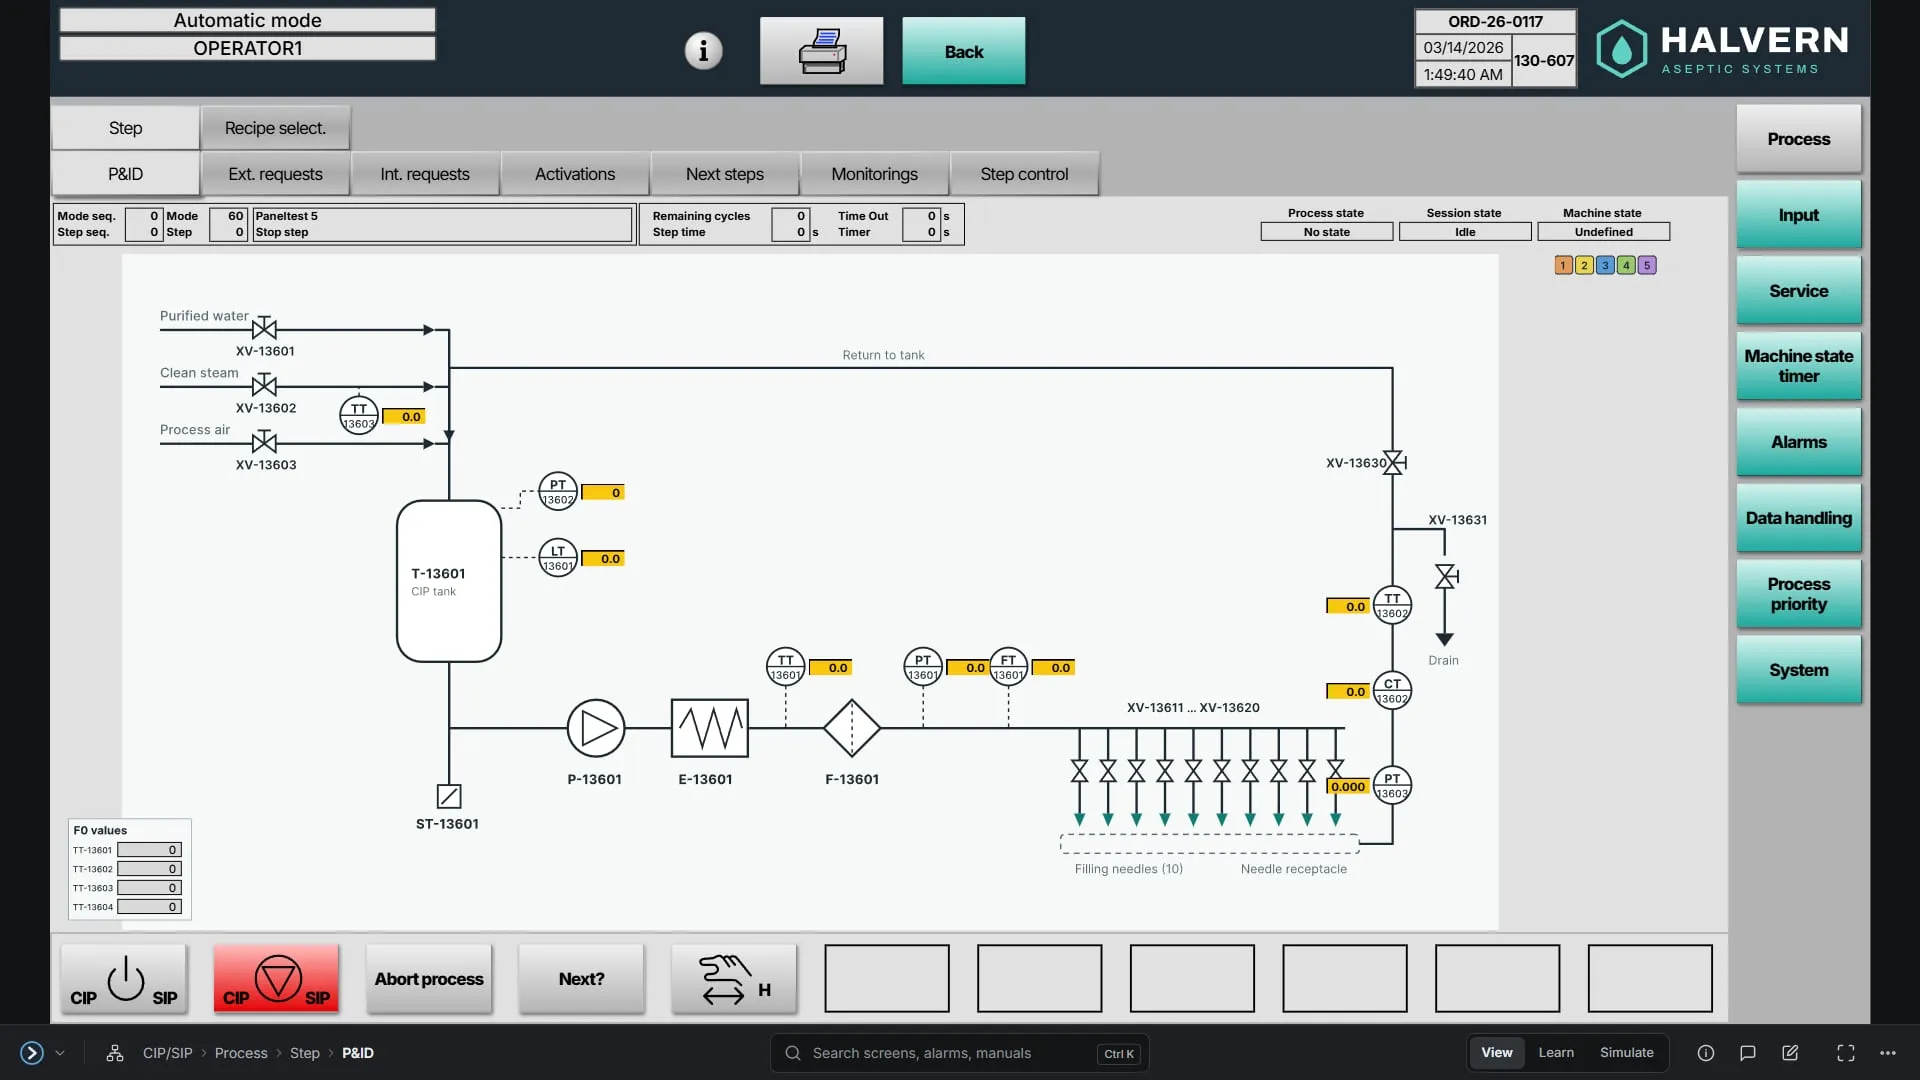1920x1080 pixels.
Task: Click the printer icon button
Action: pos(821,51)
